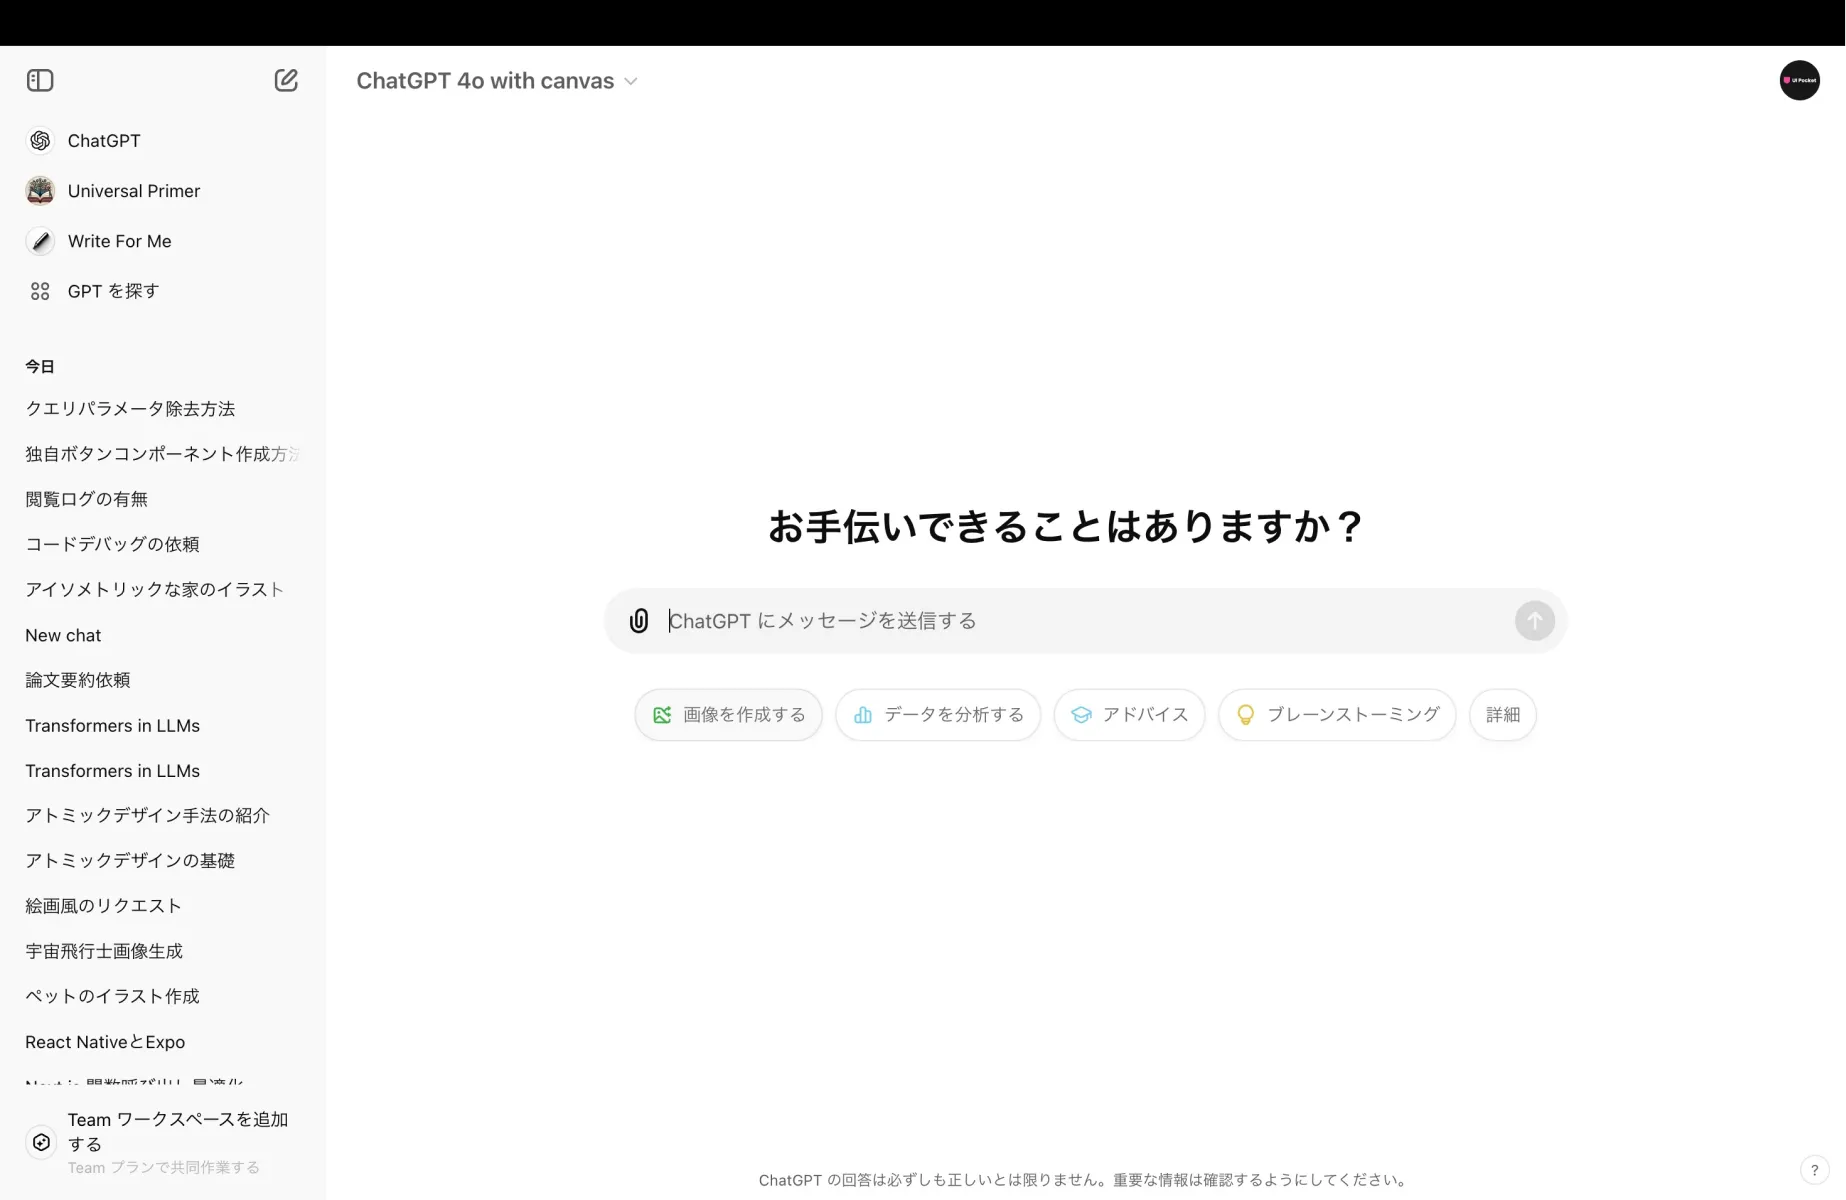Viewport: 1846px width, 1200px height.
Task: Collapse the sidebar using its toggle icon
Action: tap(40, 80)
